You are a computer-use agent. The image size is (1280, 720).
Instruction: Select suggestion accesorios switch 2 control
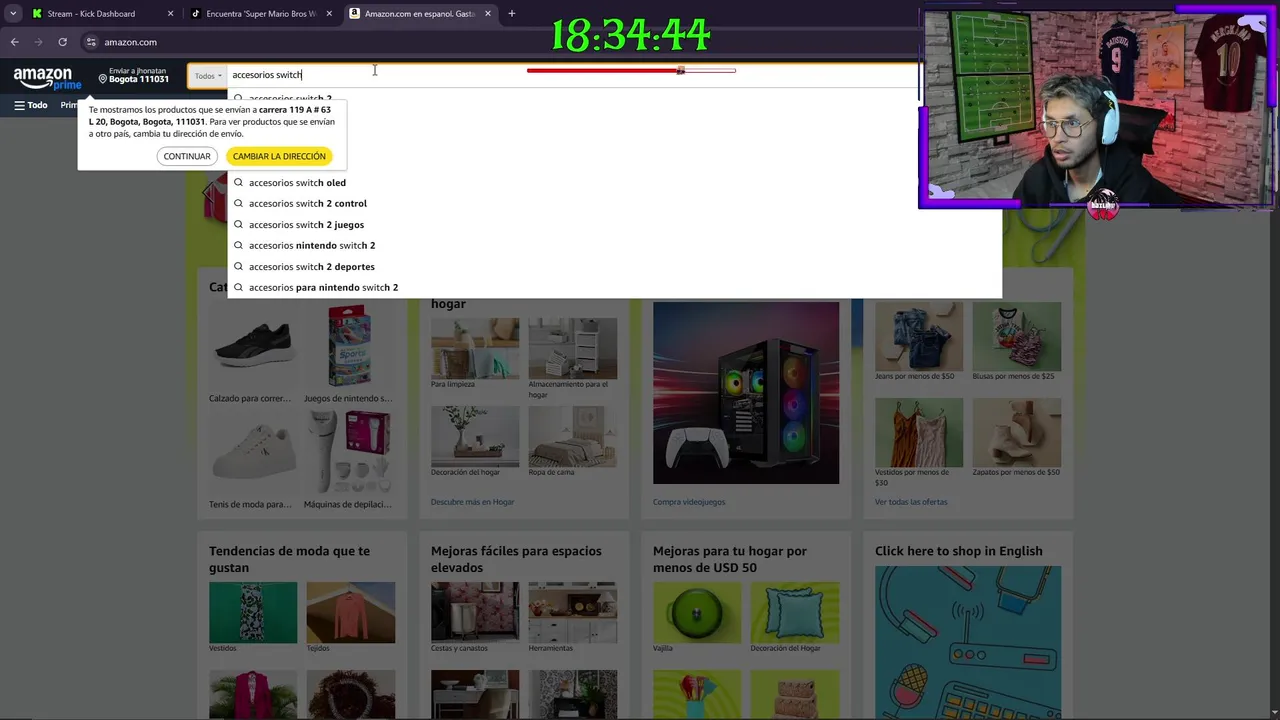click(614, 204)
